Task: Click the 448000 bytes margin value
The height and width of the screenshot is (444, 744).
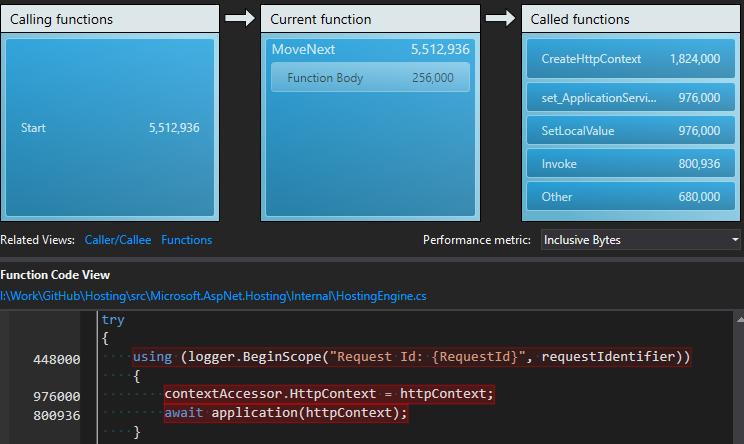Action: click(56, 360)
